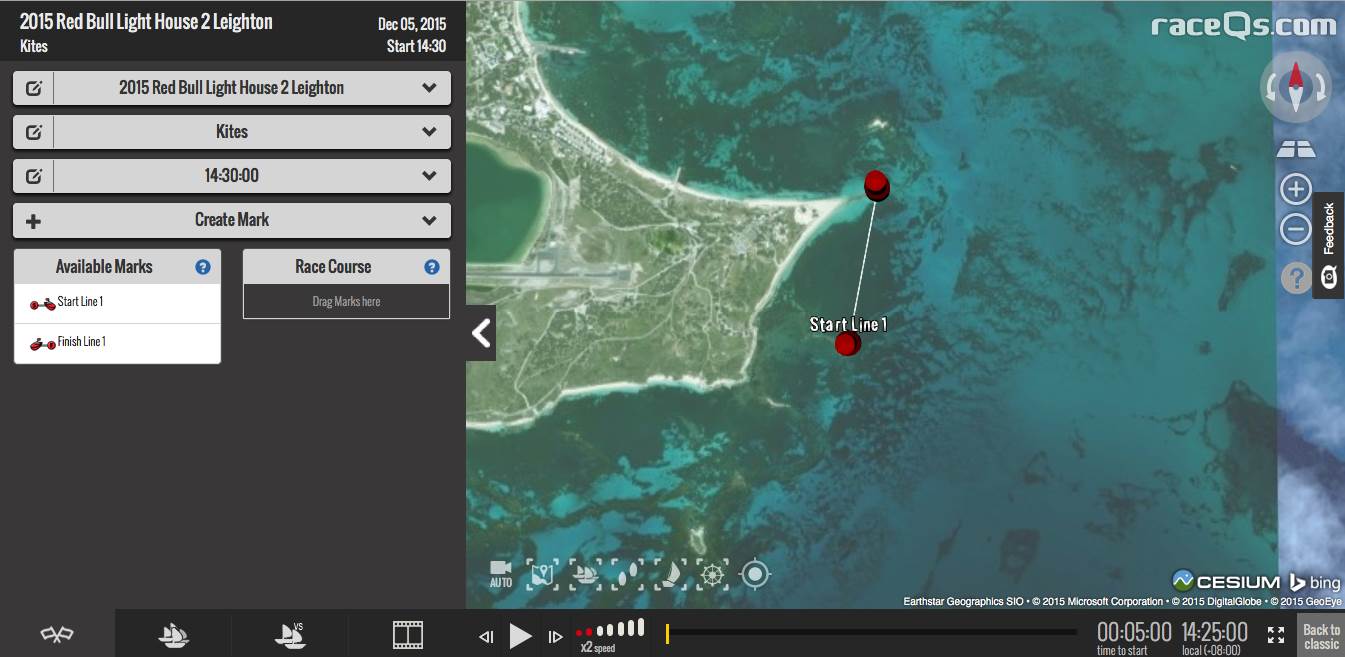
Task: Click the map frame view icon
Action: (x=541, y=574)
